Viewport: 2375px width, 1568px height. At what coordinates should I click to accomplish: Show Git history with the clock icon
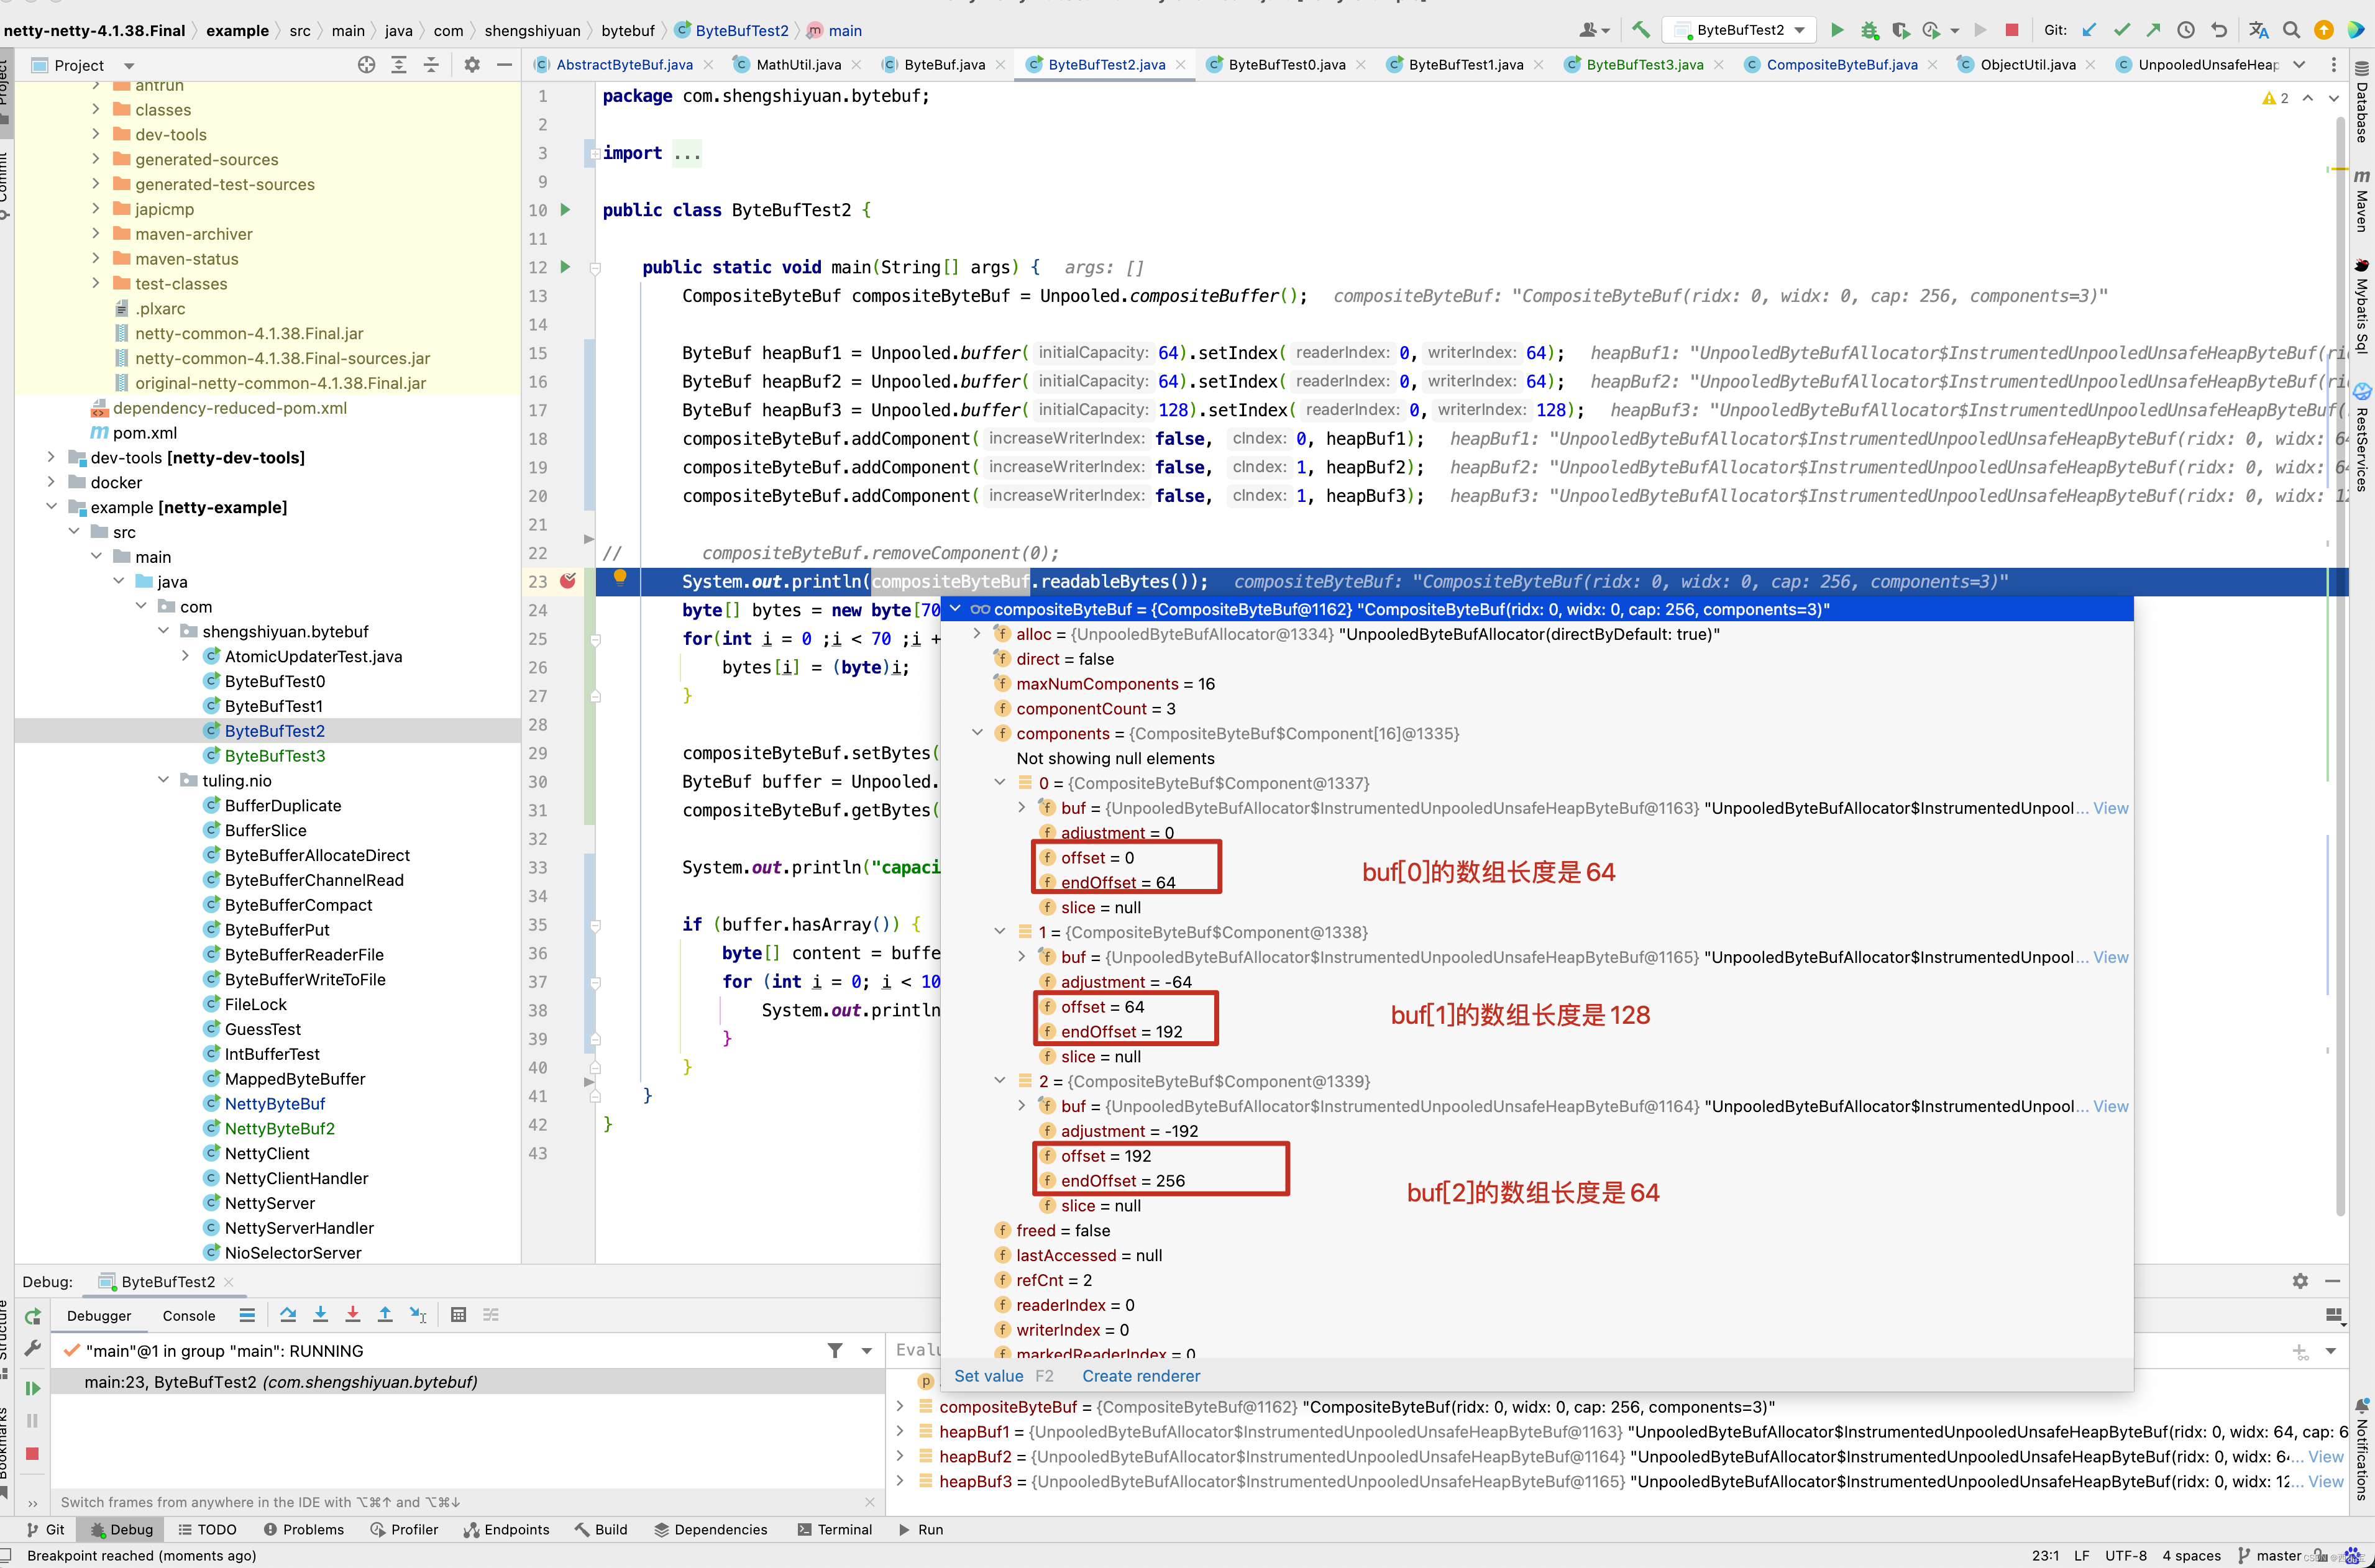tap(2186, 30)
